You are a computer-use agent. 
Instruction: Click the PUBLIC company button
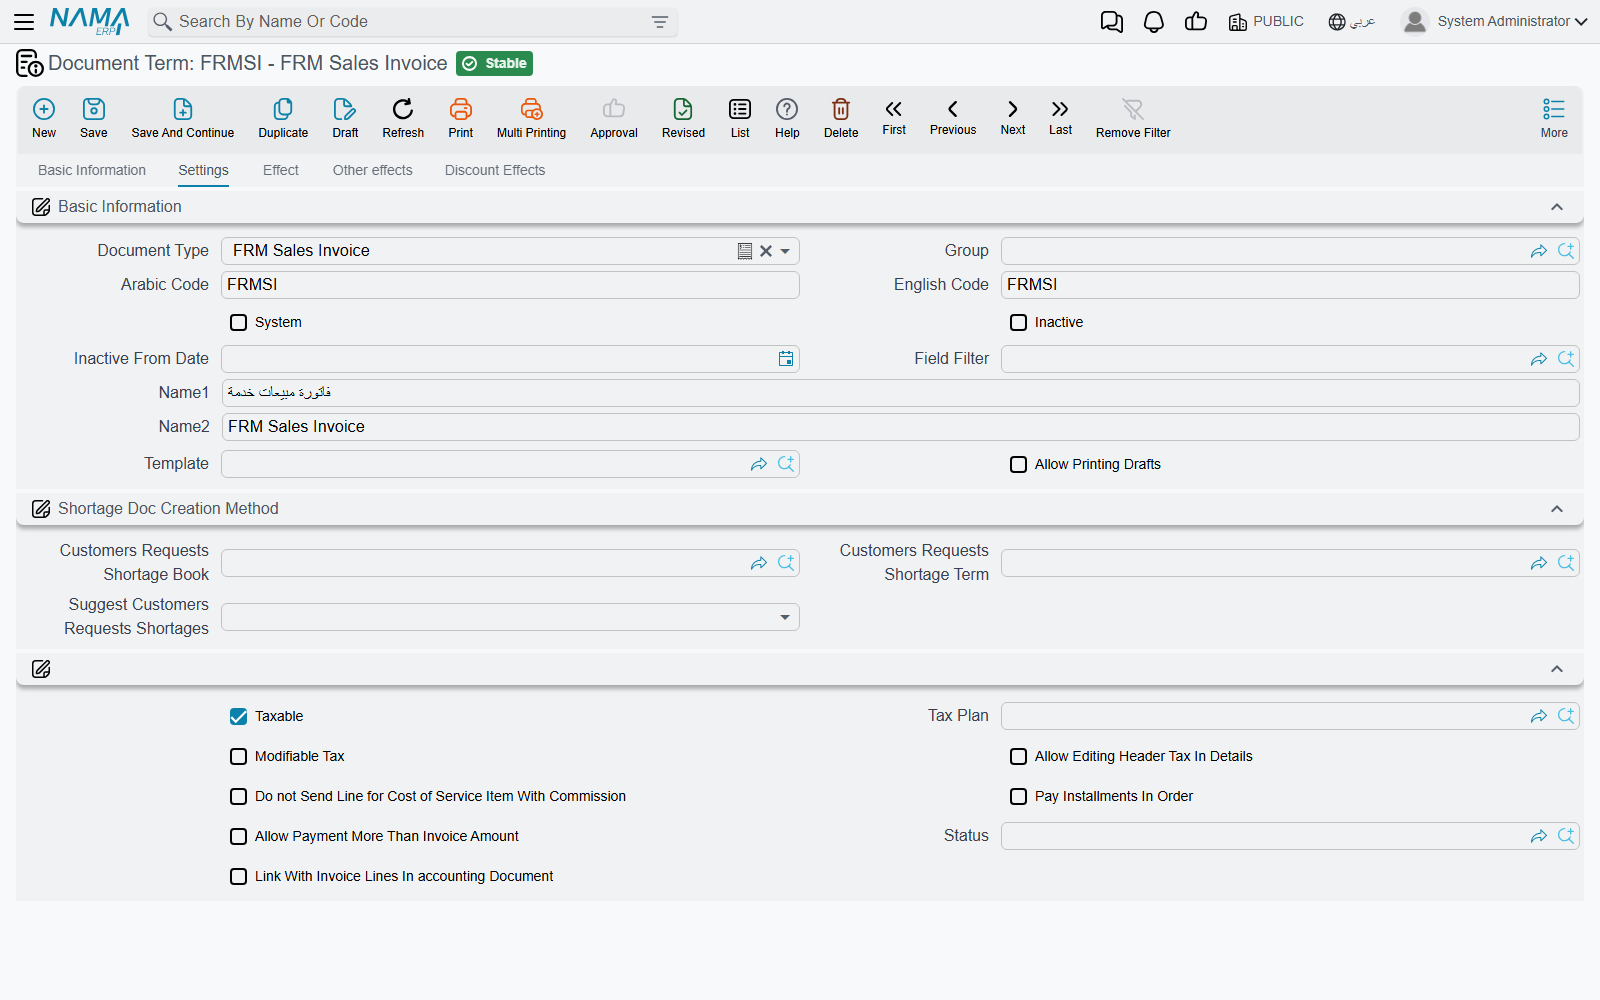(x=1266, y=22)
